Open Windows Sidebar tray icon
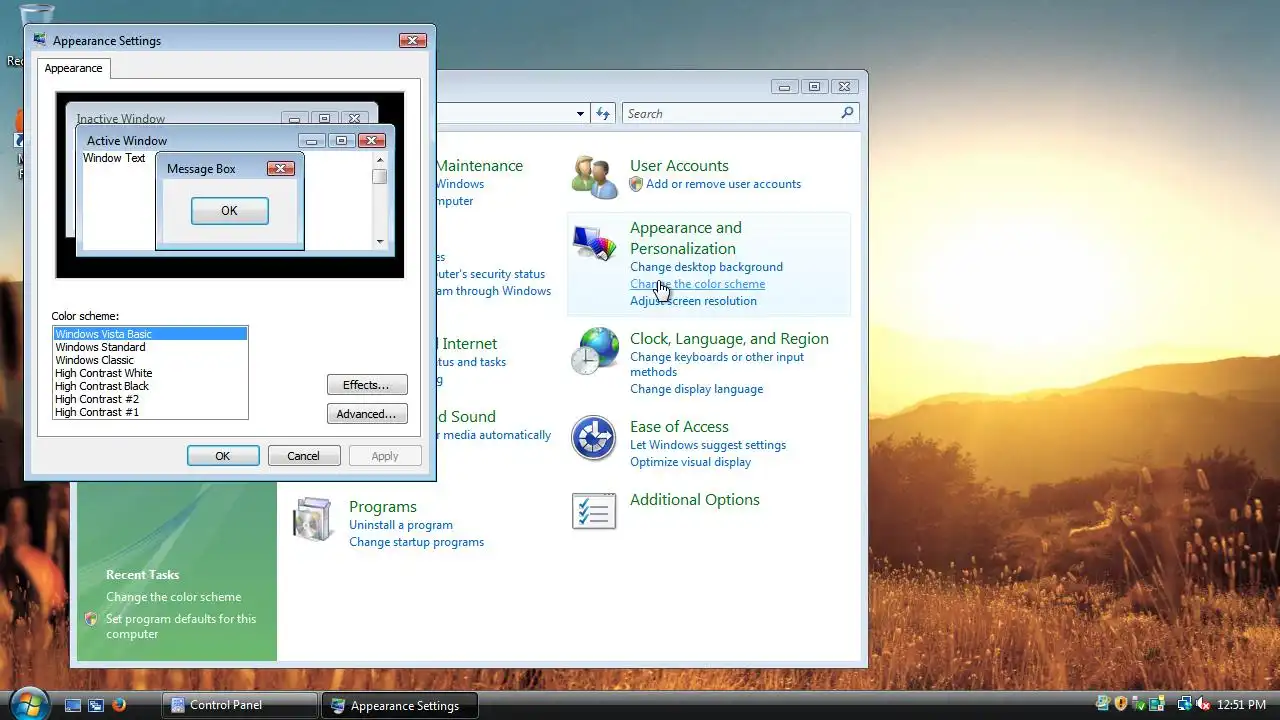The width and height of the screenshot is (1280, 720). [x=1157, y=705]
